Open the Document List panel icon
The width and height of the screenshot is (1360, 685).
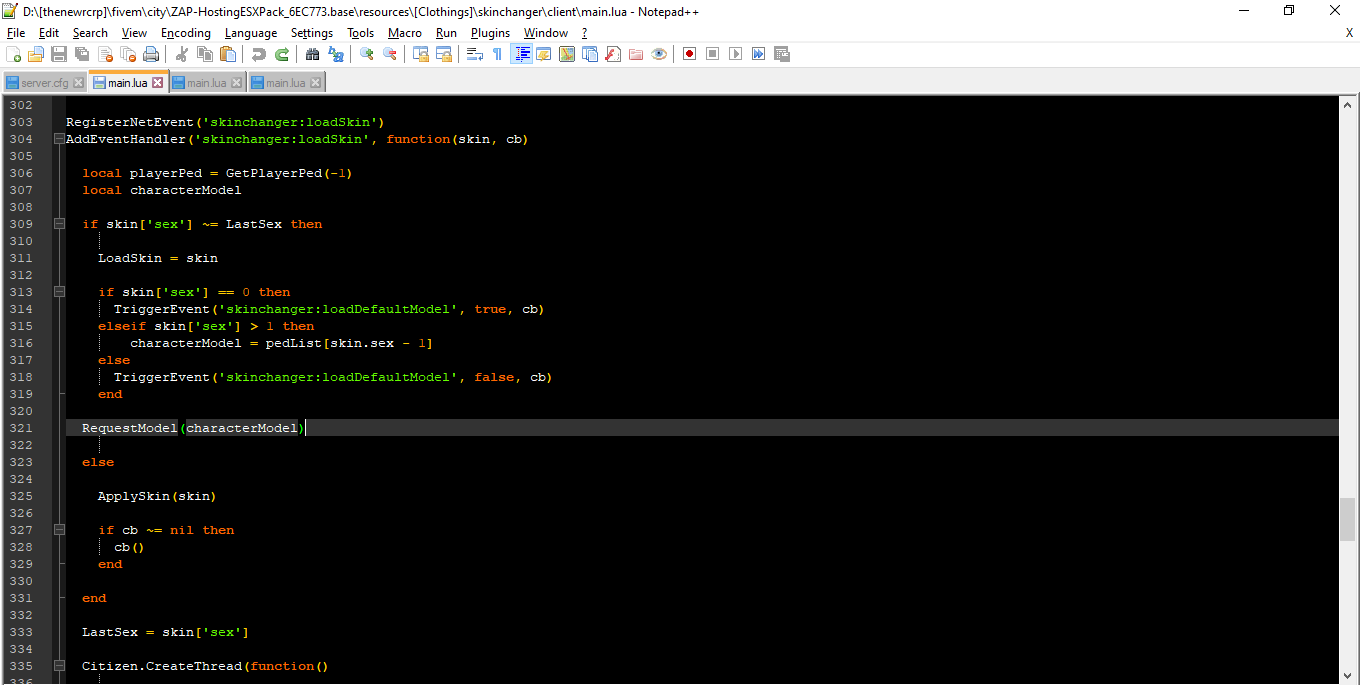(590, 54)
